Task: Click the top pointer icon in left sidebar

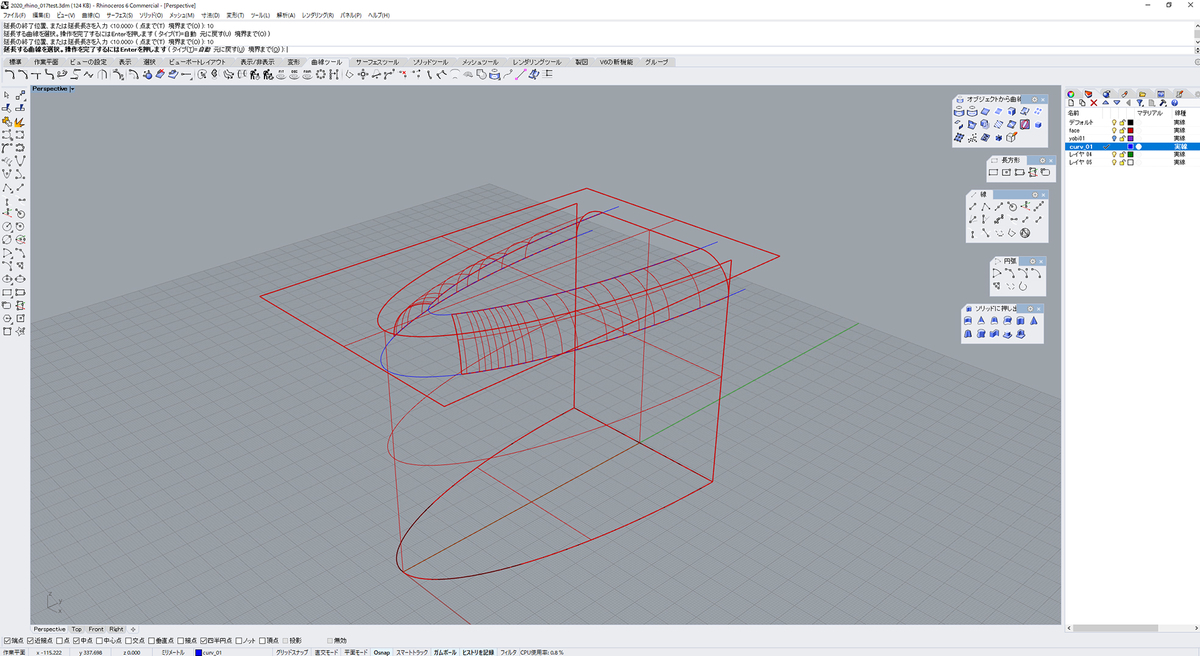Action: pyautogui.click(x=8, y=95)
